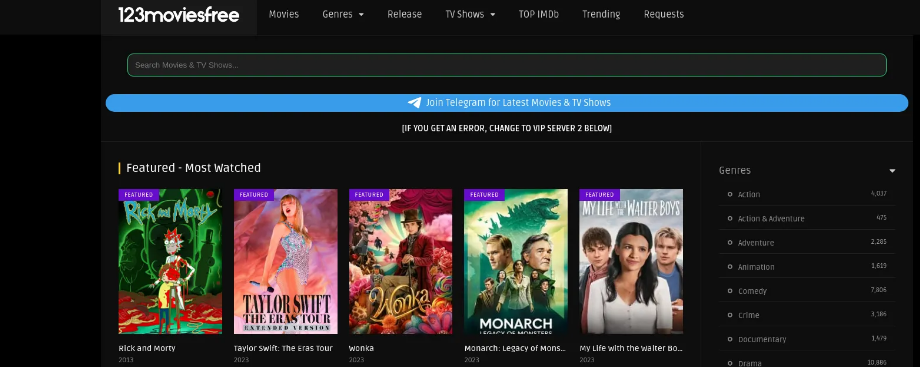Open the TOP IMDb page
This screenshot has width=920, height=367.
(539, 14)
